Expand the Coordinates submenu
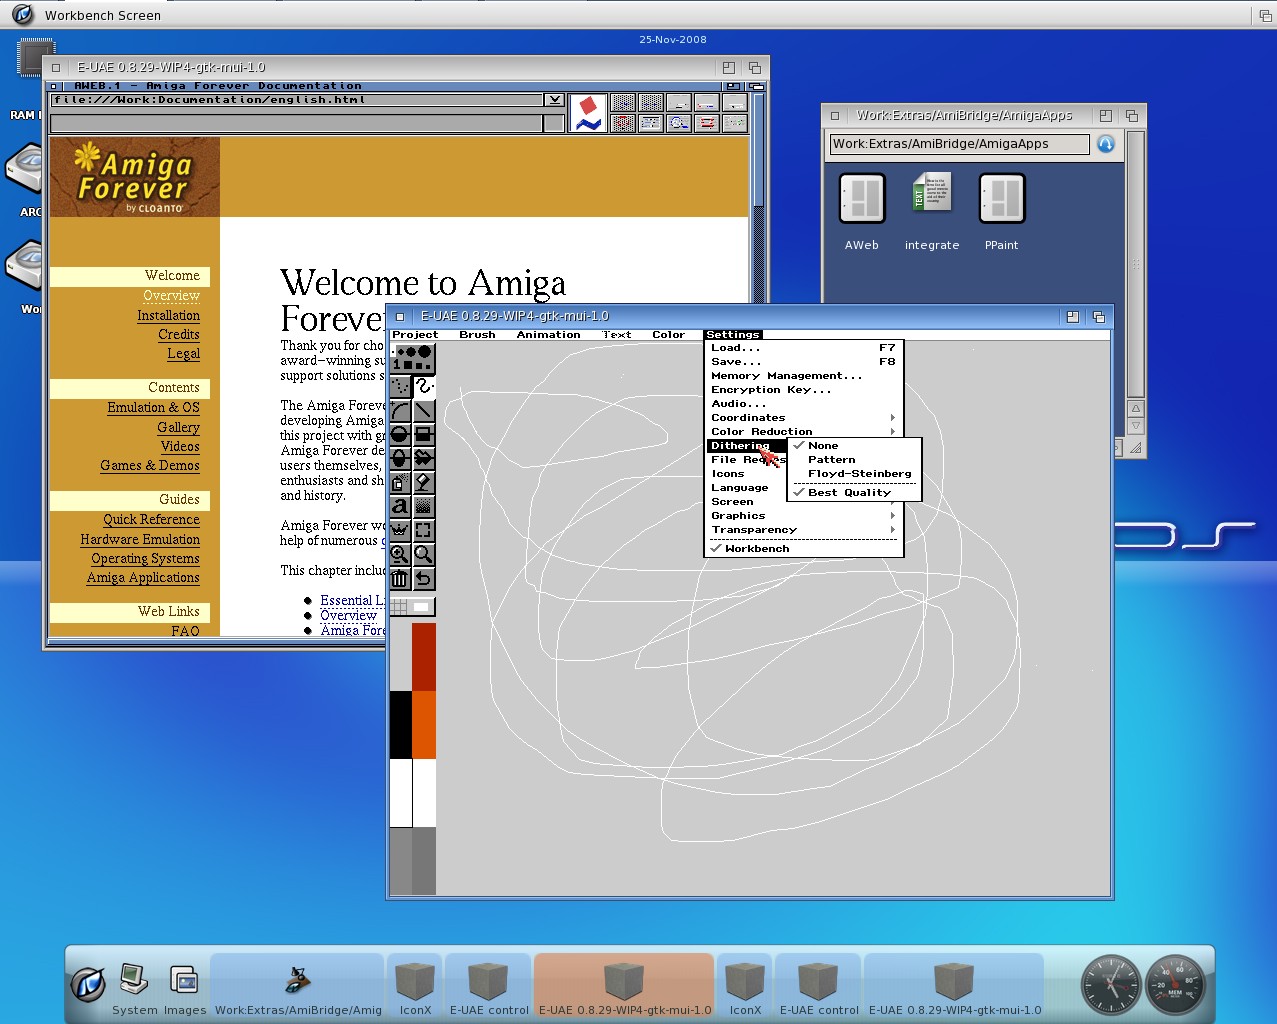 804,418
